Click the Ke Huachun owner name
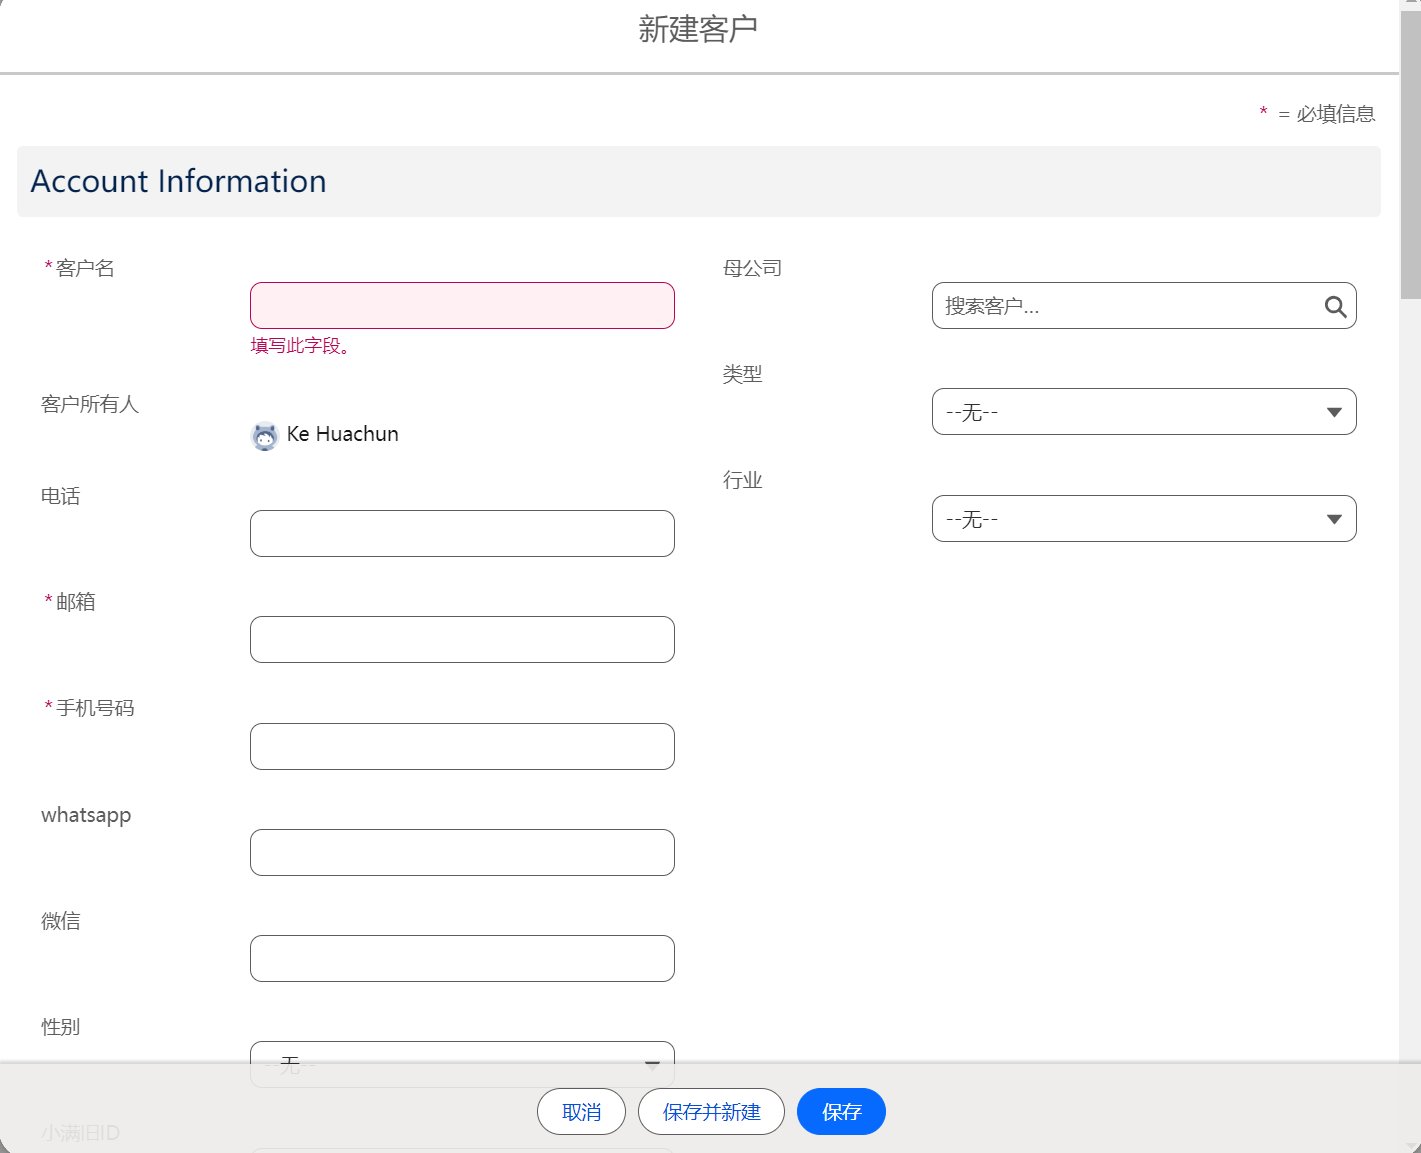This screenshot has width=1421, height=1153. 342,434
